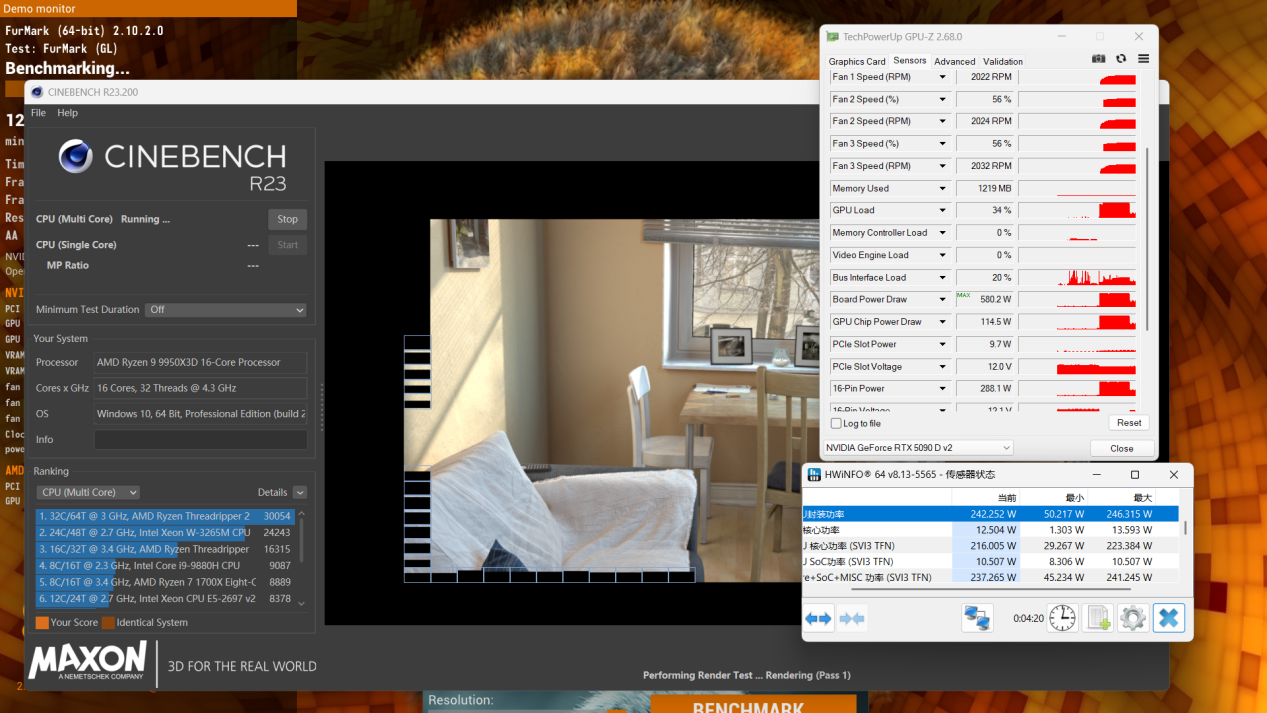Click the Single Core Start button
Image resolution: width=1267 pixels, height=713 pixels.
pyautogui.click(x=287, y=245)
